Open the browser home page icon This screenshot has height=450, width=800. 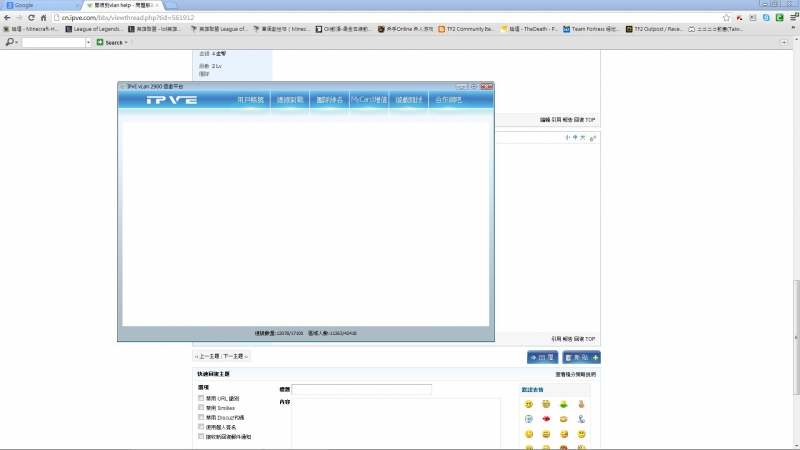pos(43,17)
